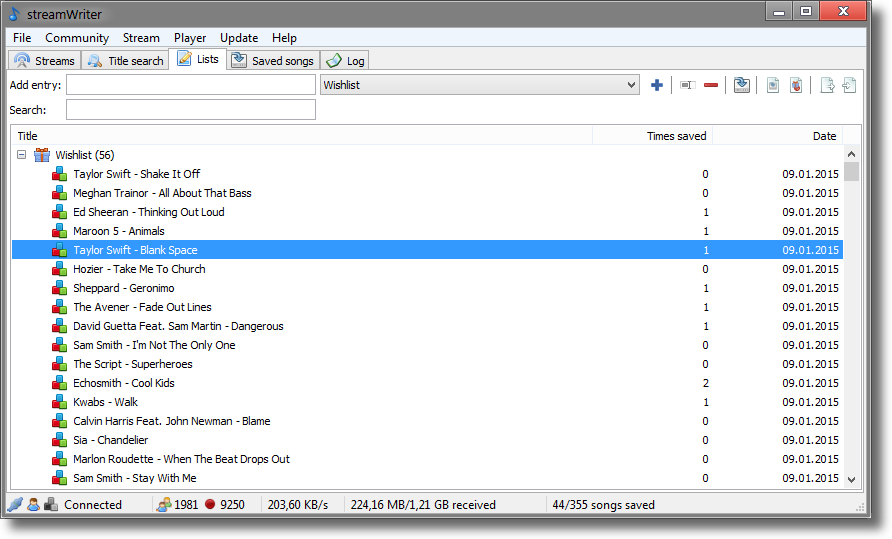Click the list scrollbar down arrow

[852, 479]
